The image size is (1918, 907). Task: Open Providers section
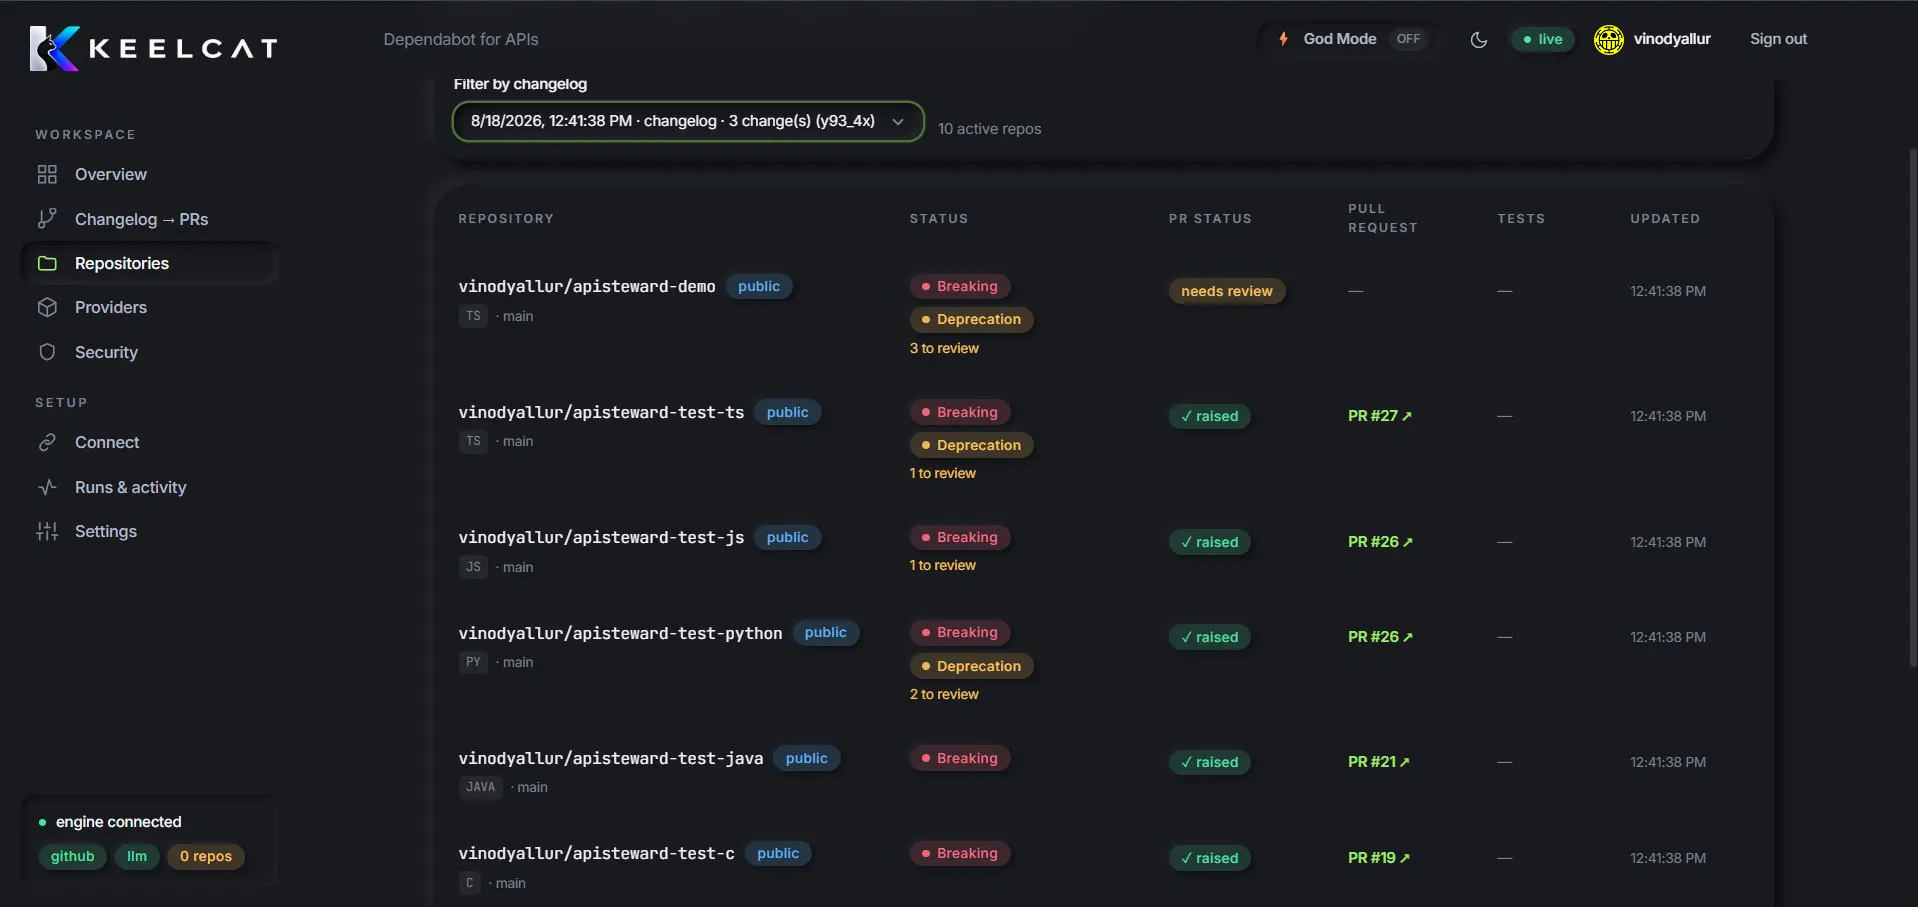point(111,308)
